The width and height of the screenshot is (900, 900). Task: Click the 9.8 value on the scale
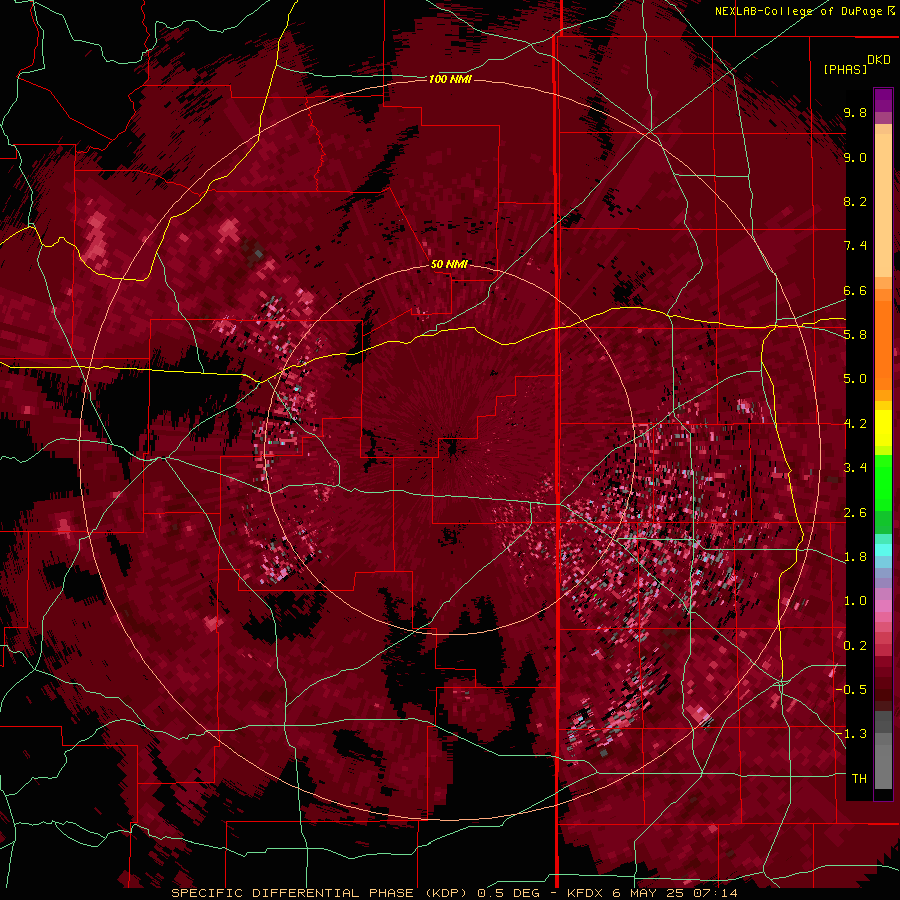point(855,112)
